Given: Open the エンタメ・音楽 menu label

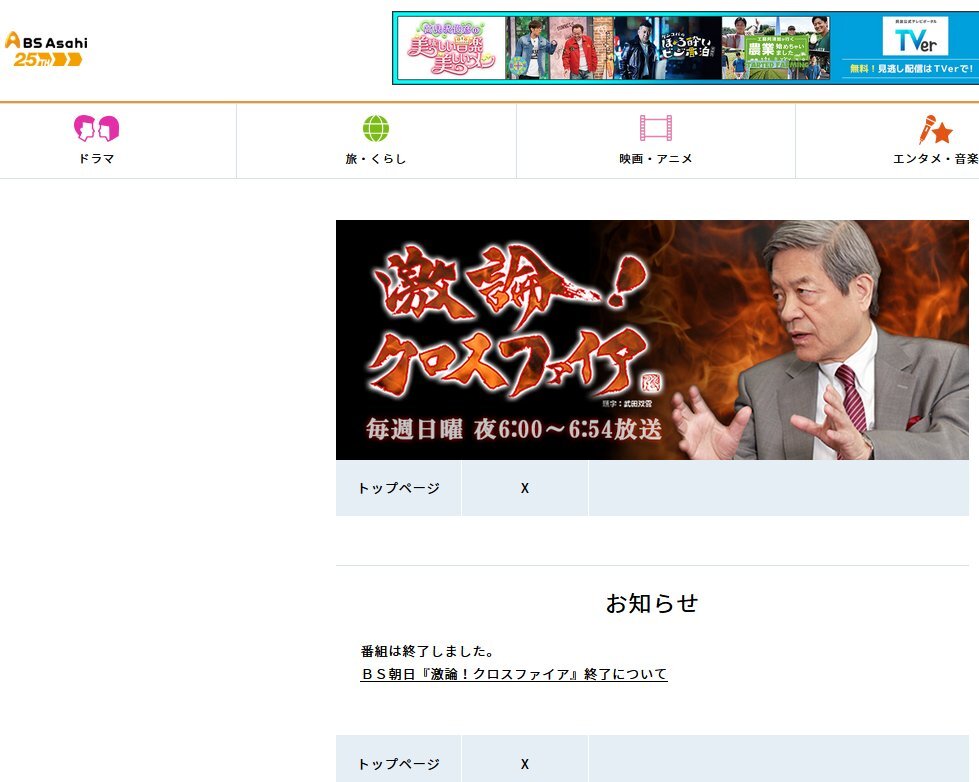Looking at the screenshot, I should (935, 159).
